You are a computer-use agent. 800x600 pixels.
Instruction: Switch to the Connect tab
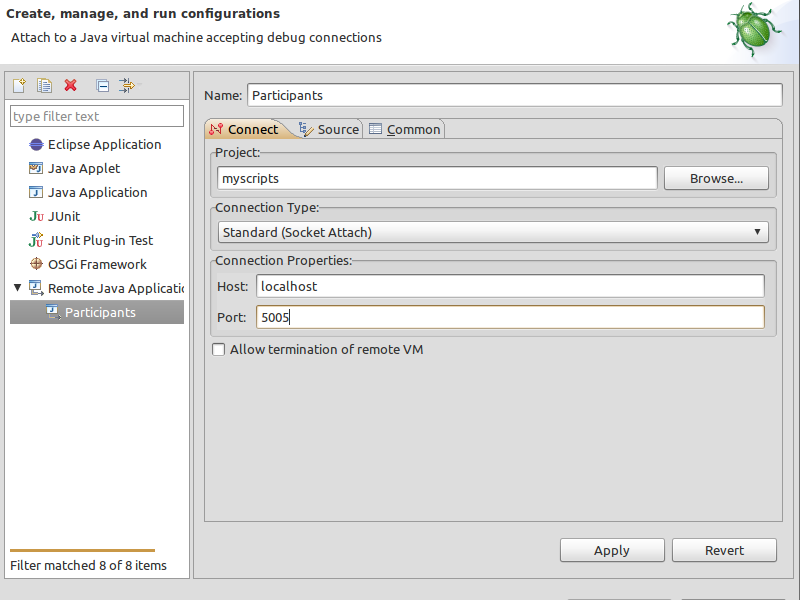[x=245, y=130]
